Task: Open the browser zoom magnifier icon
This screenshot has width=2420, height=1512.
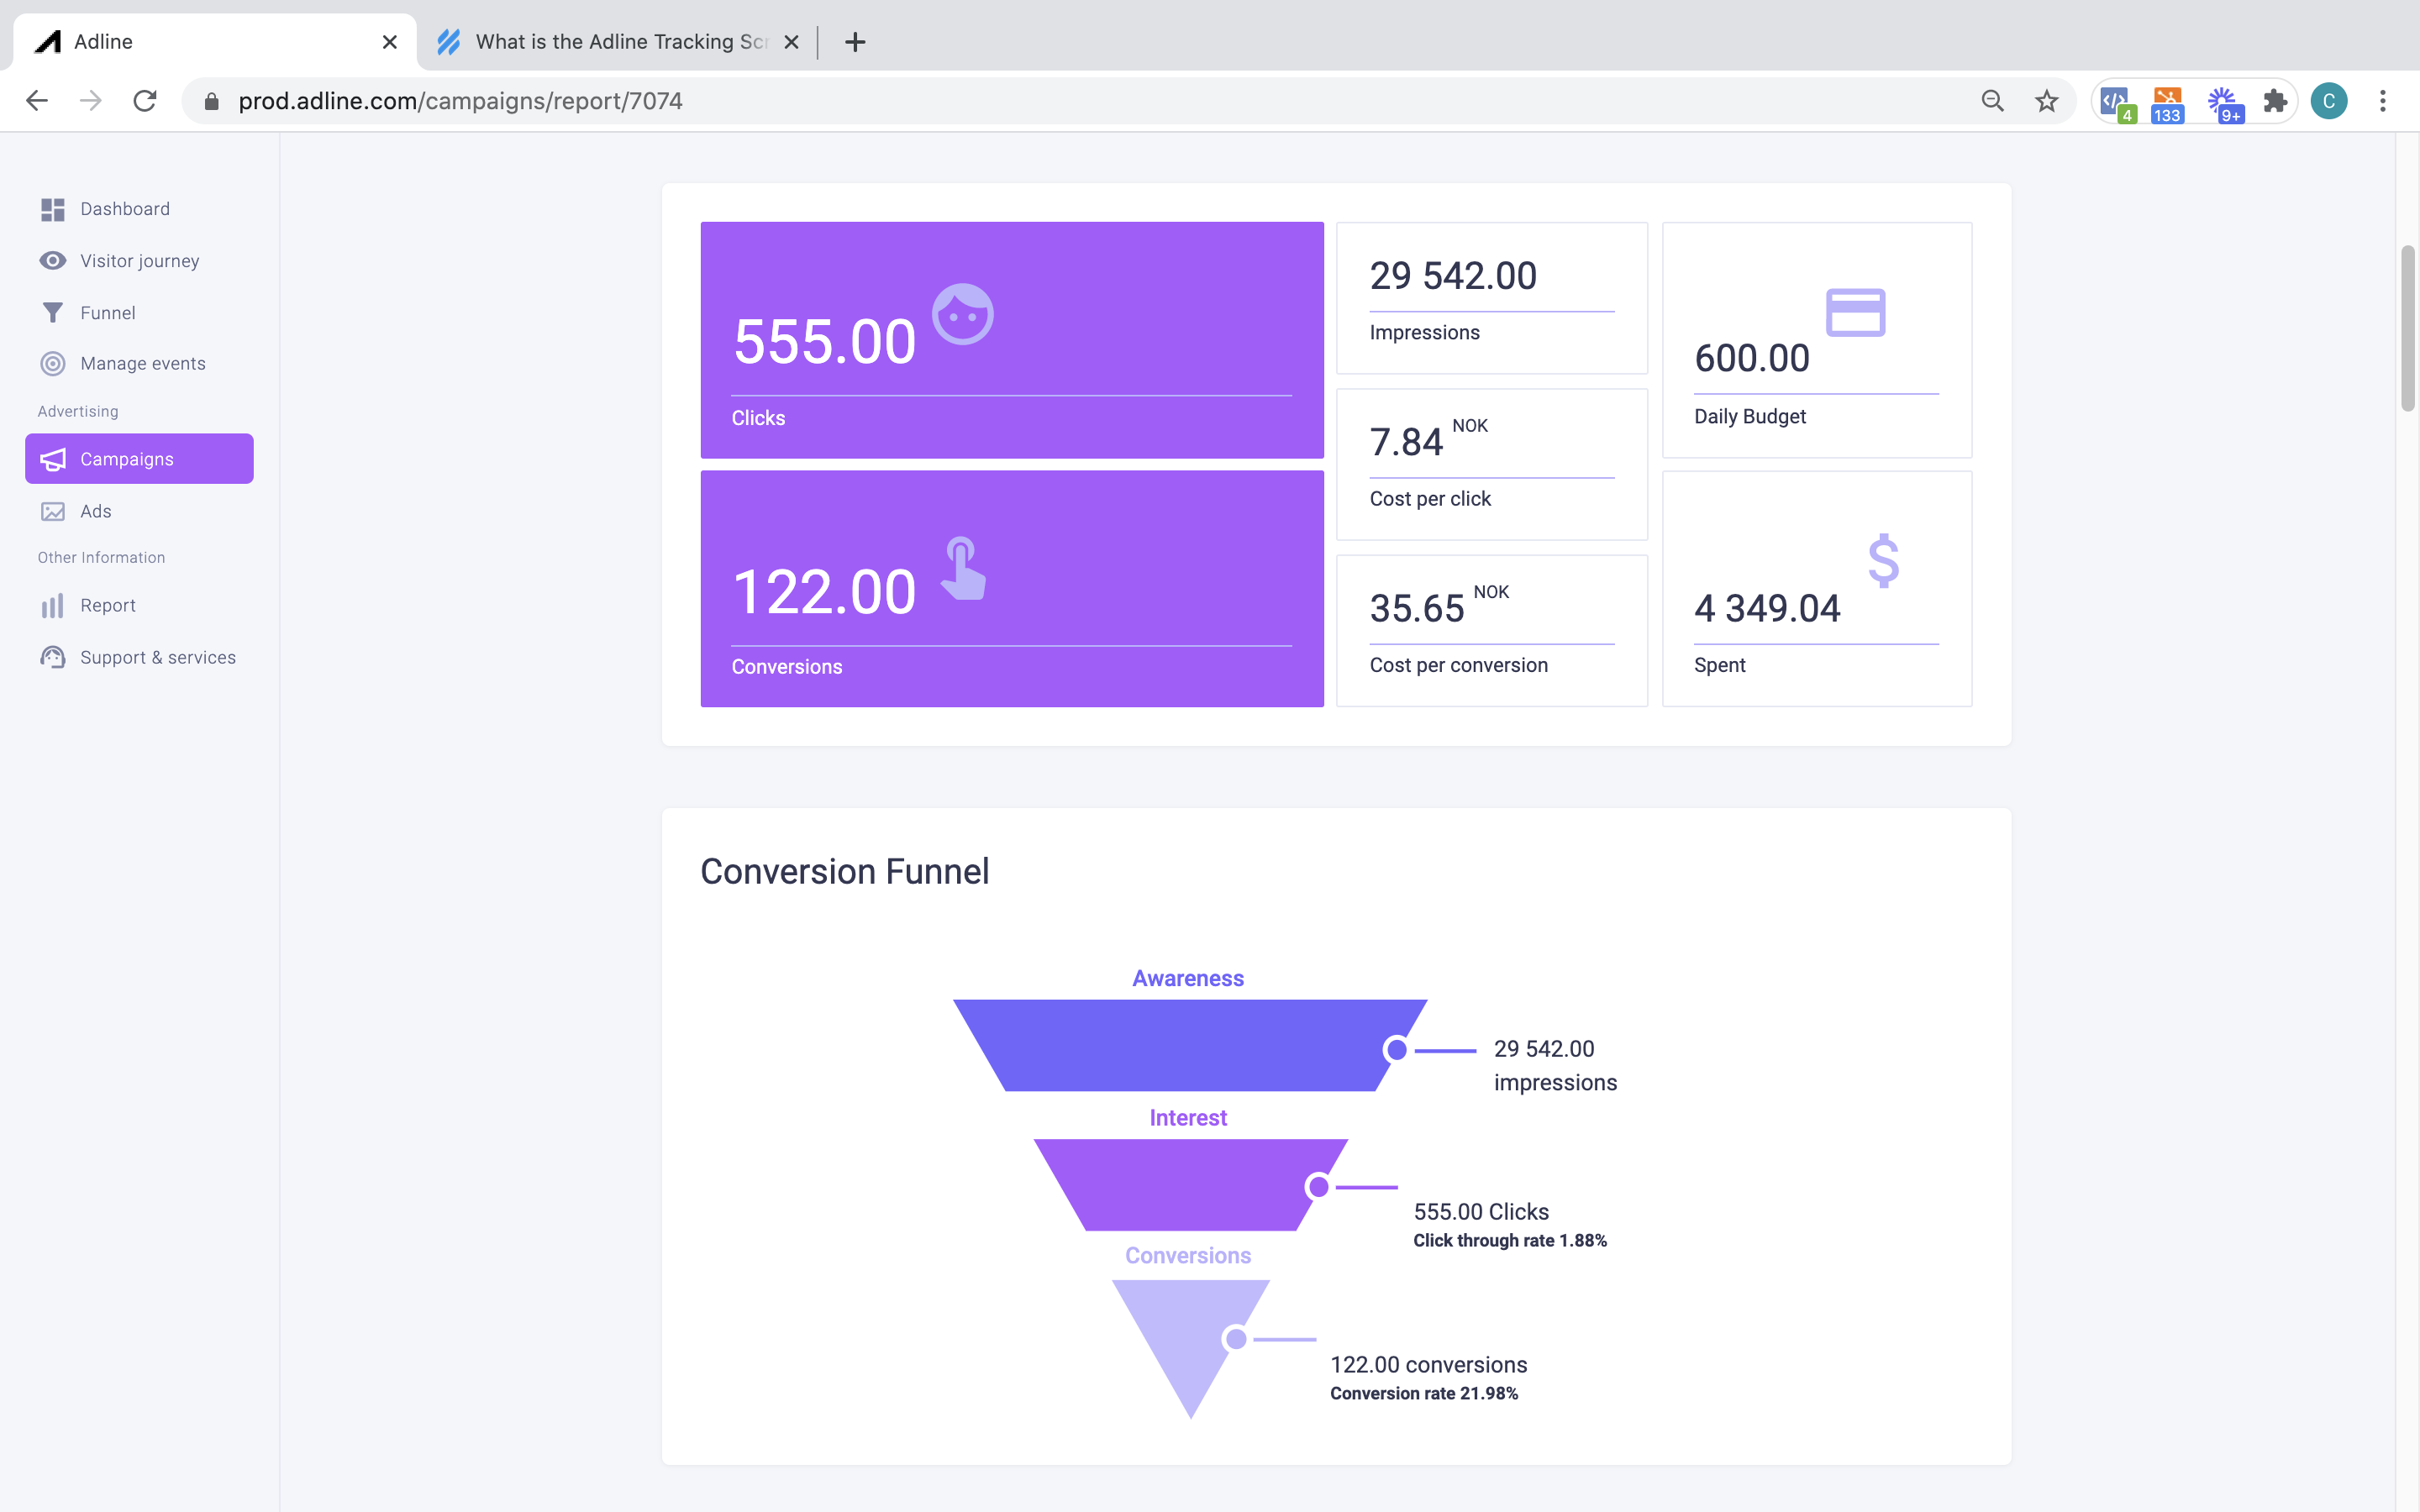Action: (1993, 101)
